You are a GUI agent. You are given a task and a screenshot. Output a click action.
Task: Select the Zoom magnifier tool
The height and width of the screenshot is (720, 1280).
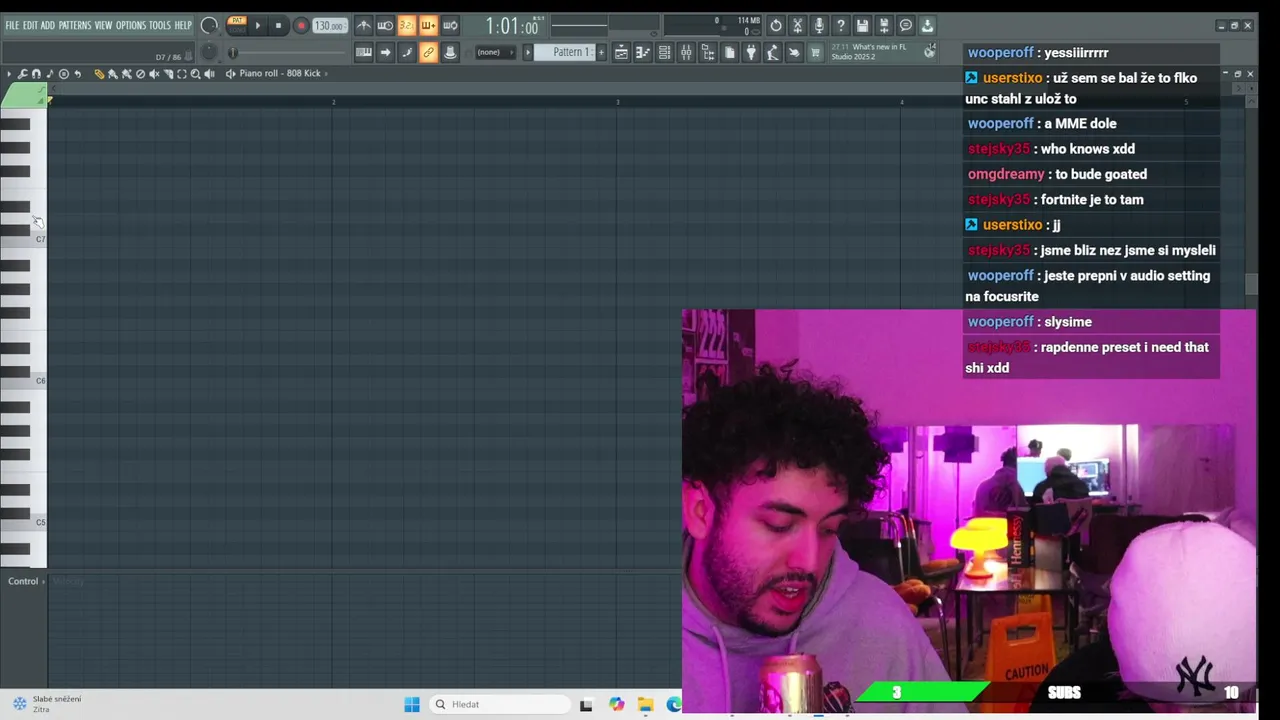[195, 73]
